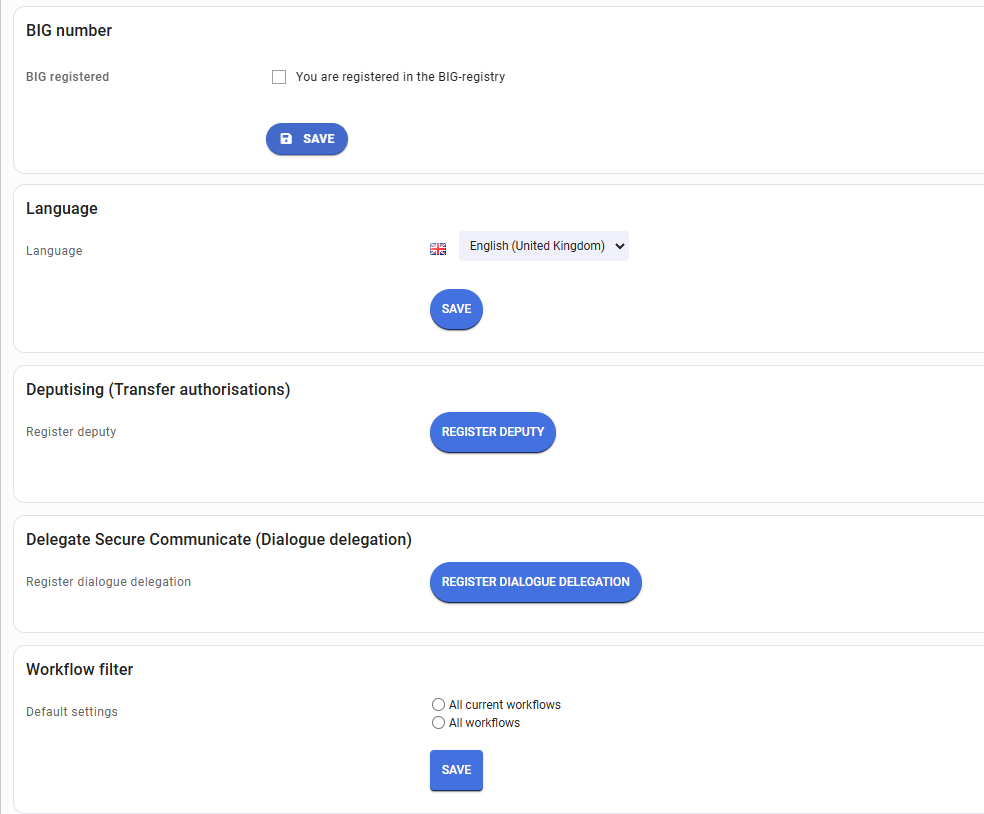Click the Register Deputy button
This screenshot has width=984, height=814.
pos(493,432)
